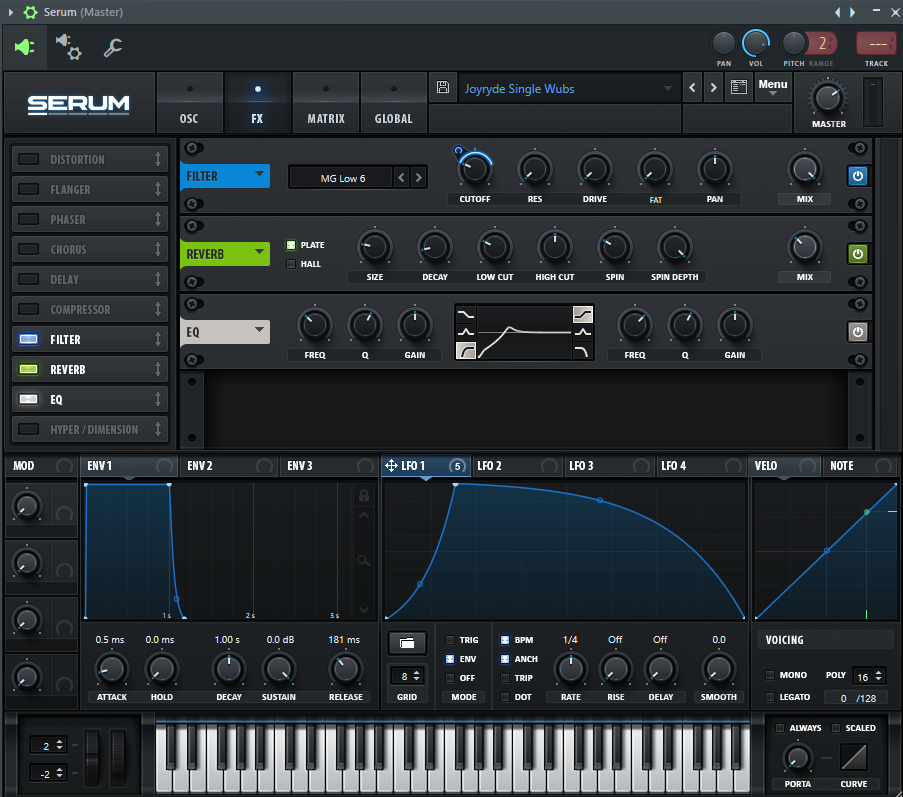Click the envelope lock icon
Viewport: 903px width, 797px height.
pyautogui.click(x=363, y=495)
